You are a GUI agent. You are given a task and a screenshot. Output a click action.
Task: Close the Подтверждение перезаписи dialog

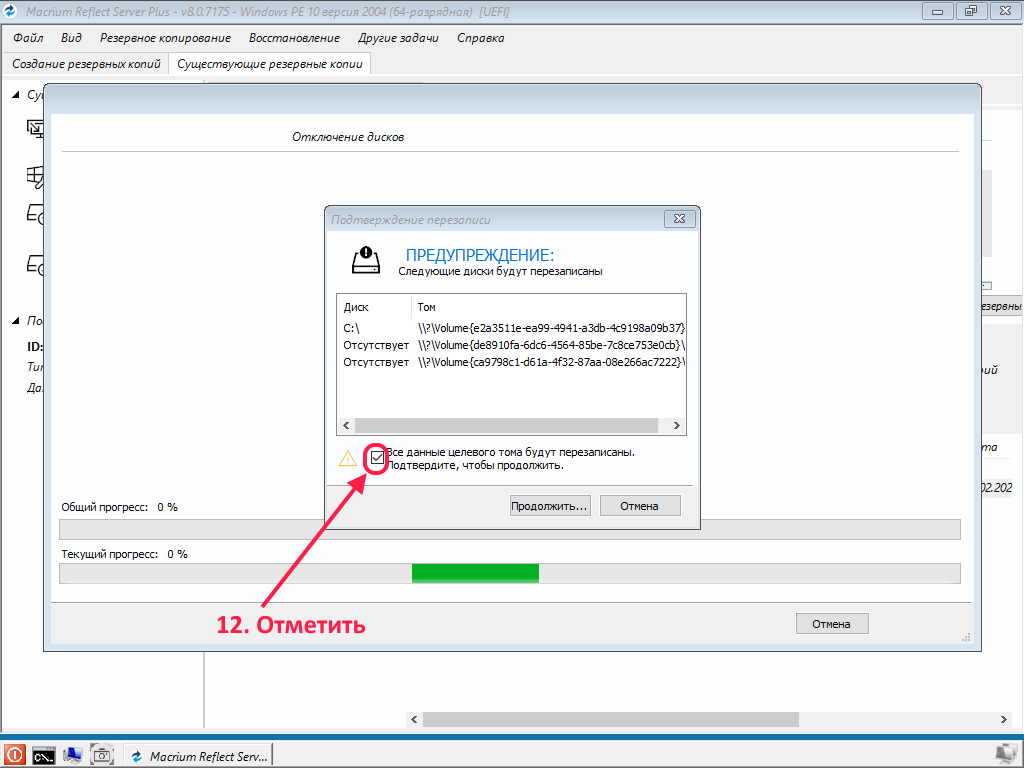[x=679, y=219]
